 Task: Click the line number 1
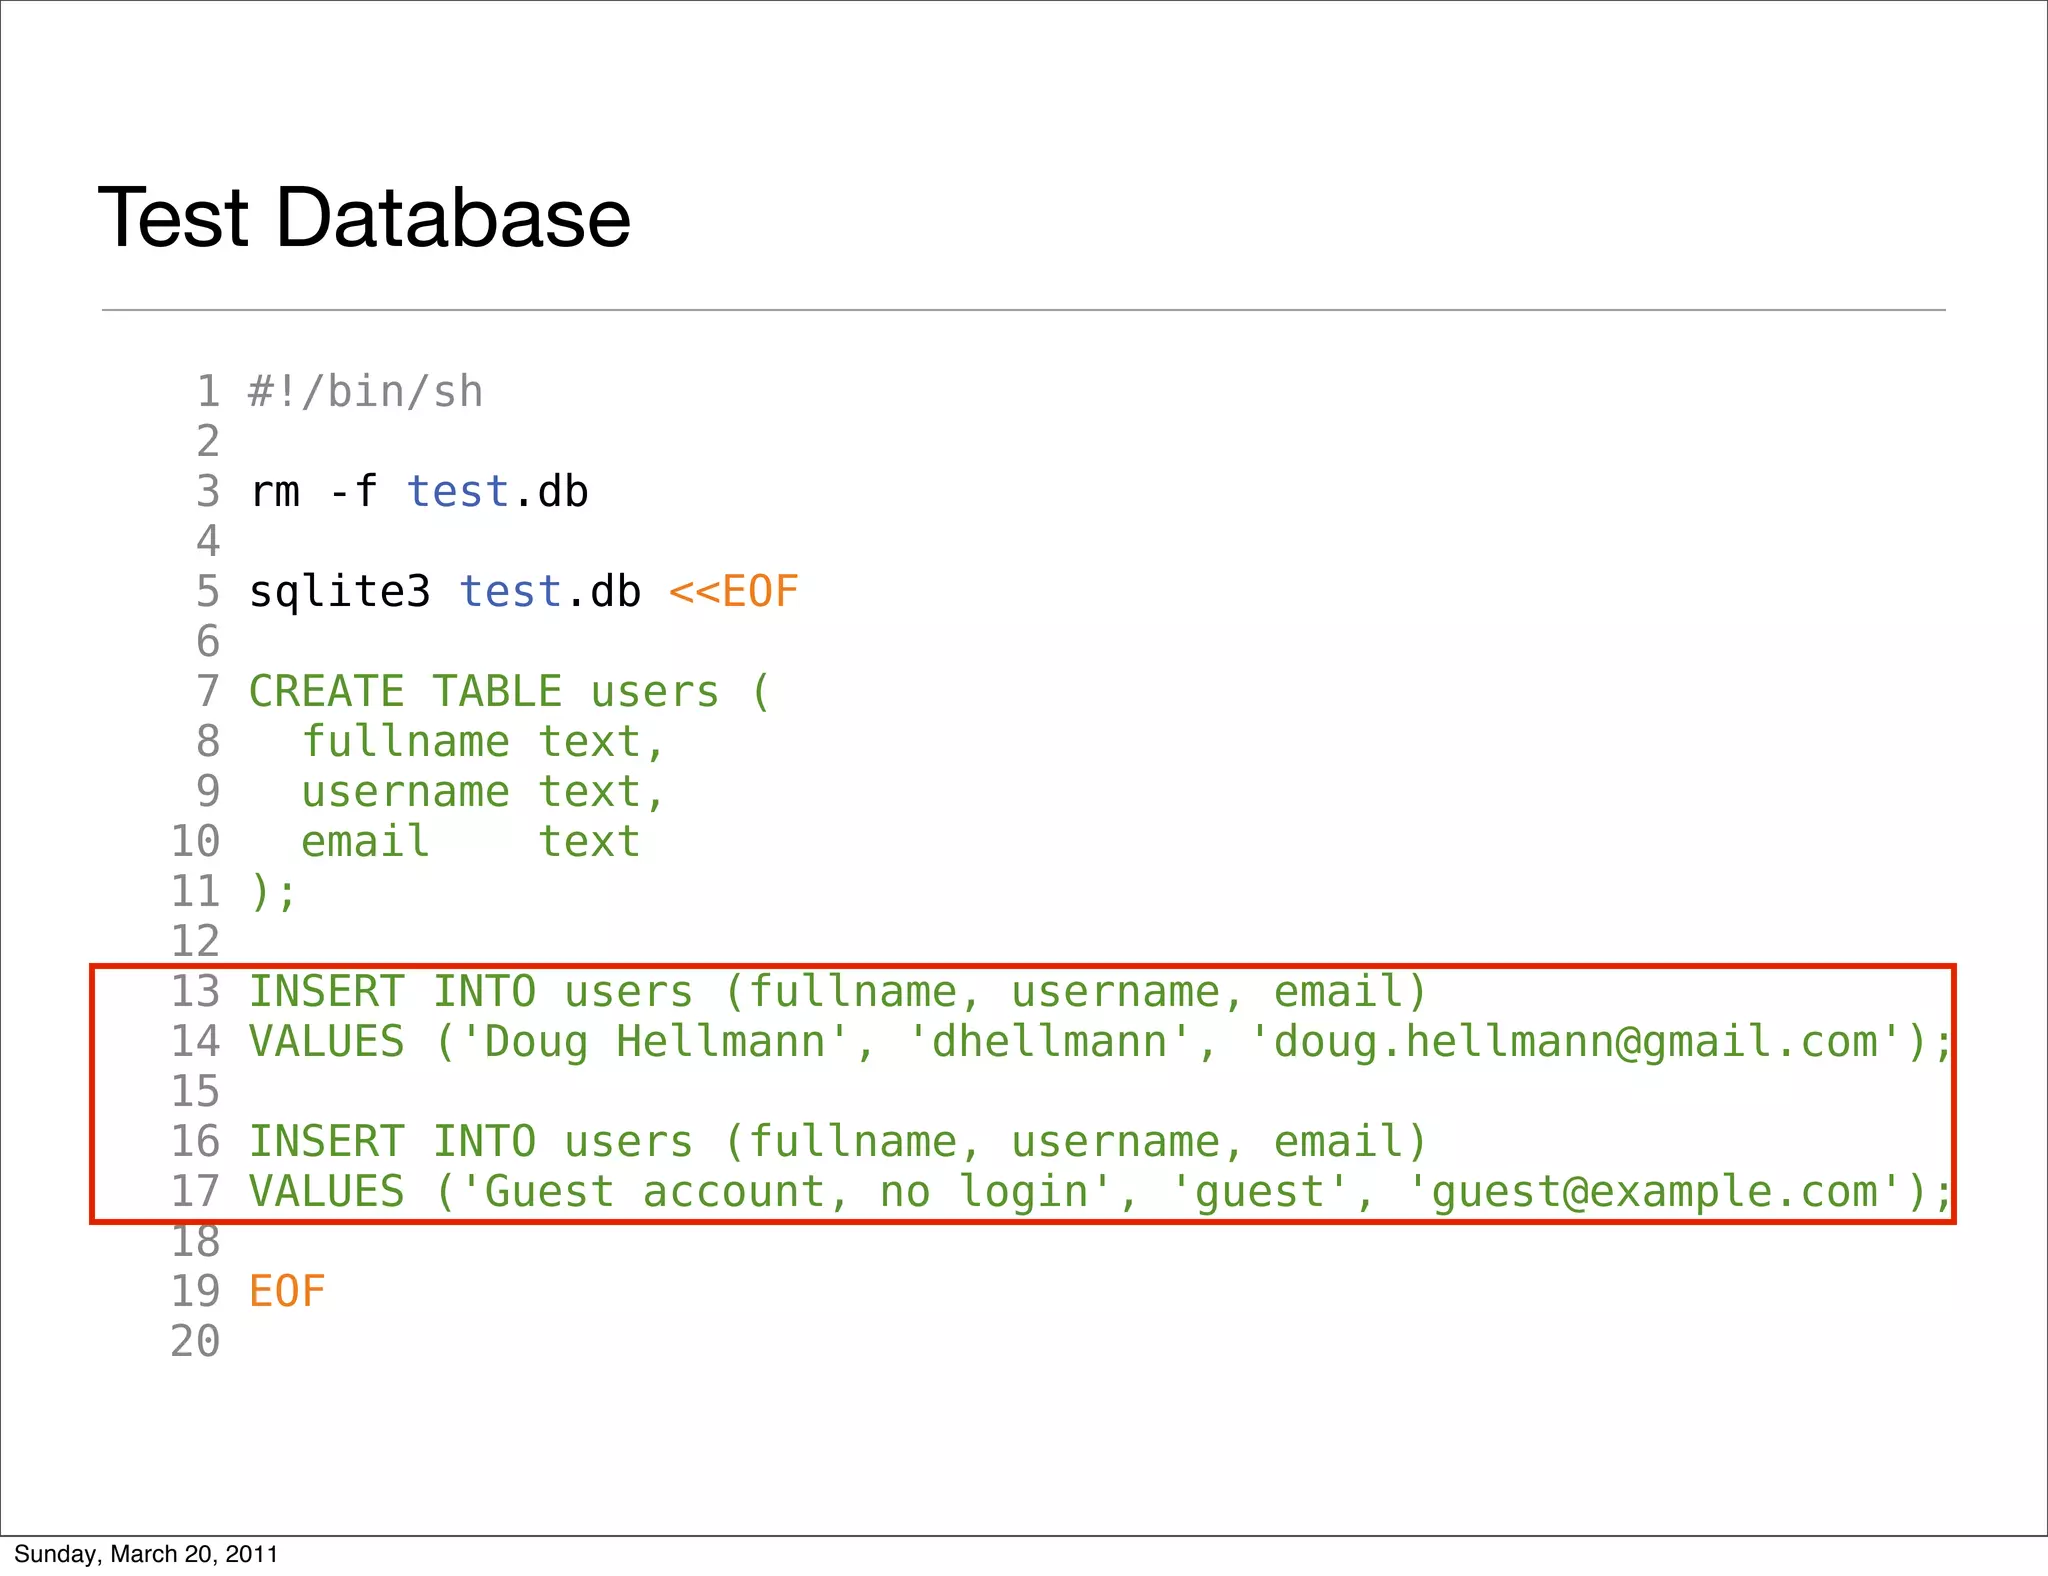(x=208, y=391)
